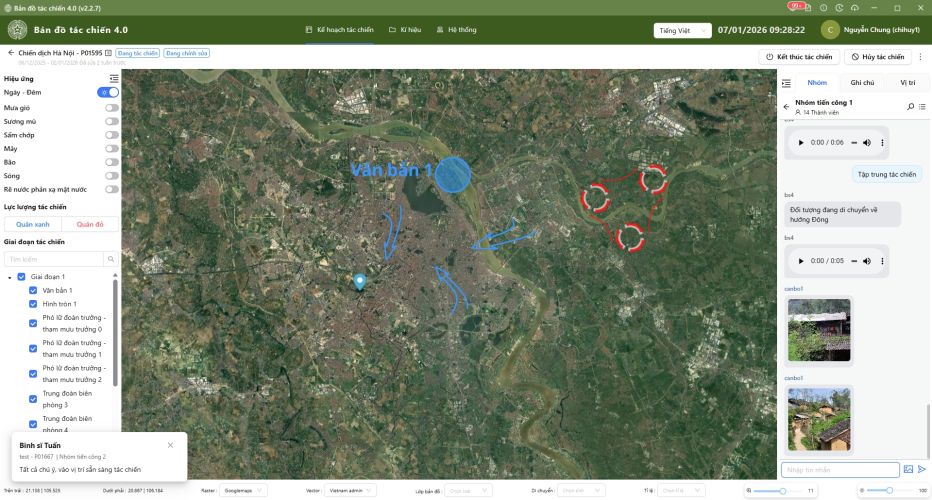Open the Tiếng Việt language dropdown
This screenshot has height=500, width=932.
coord(681,30)
